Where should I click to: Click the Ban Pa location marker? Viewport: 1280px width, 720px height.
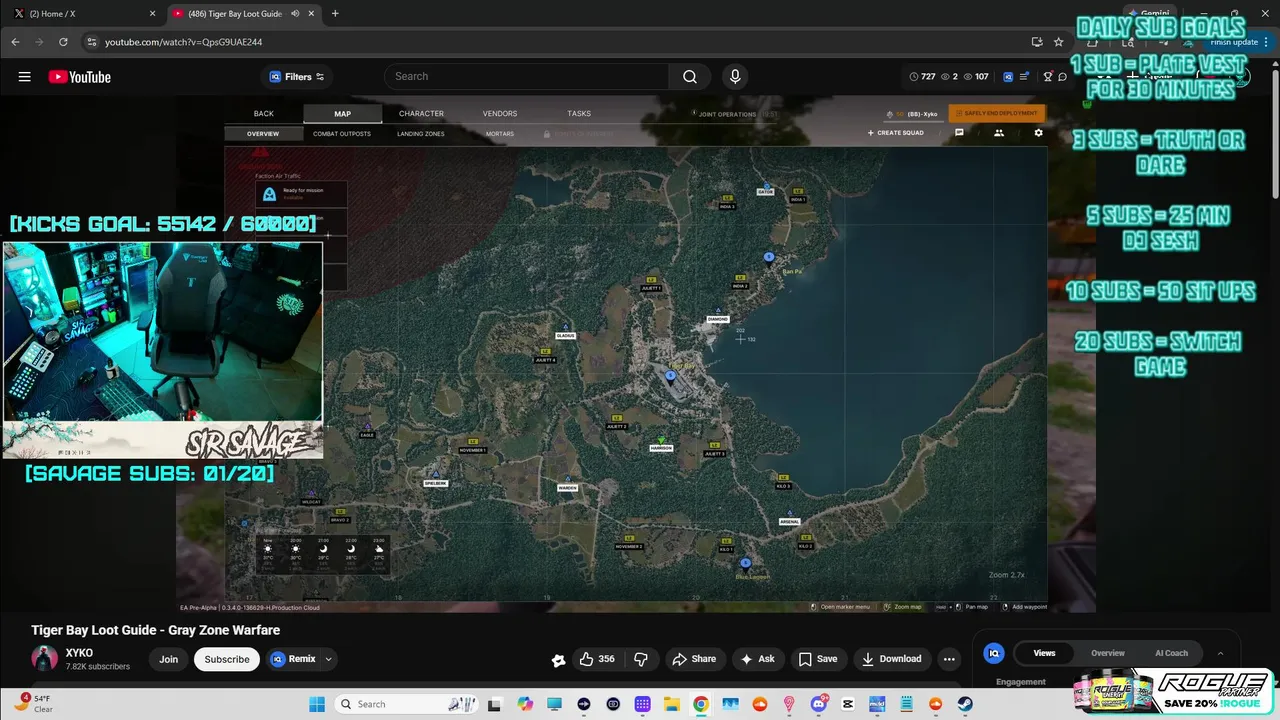(769, 258)
